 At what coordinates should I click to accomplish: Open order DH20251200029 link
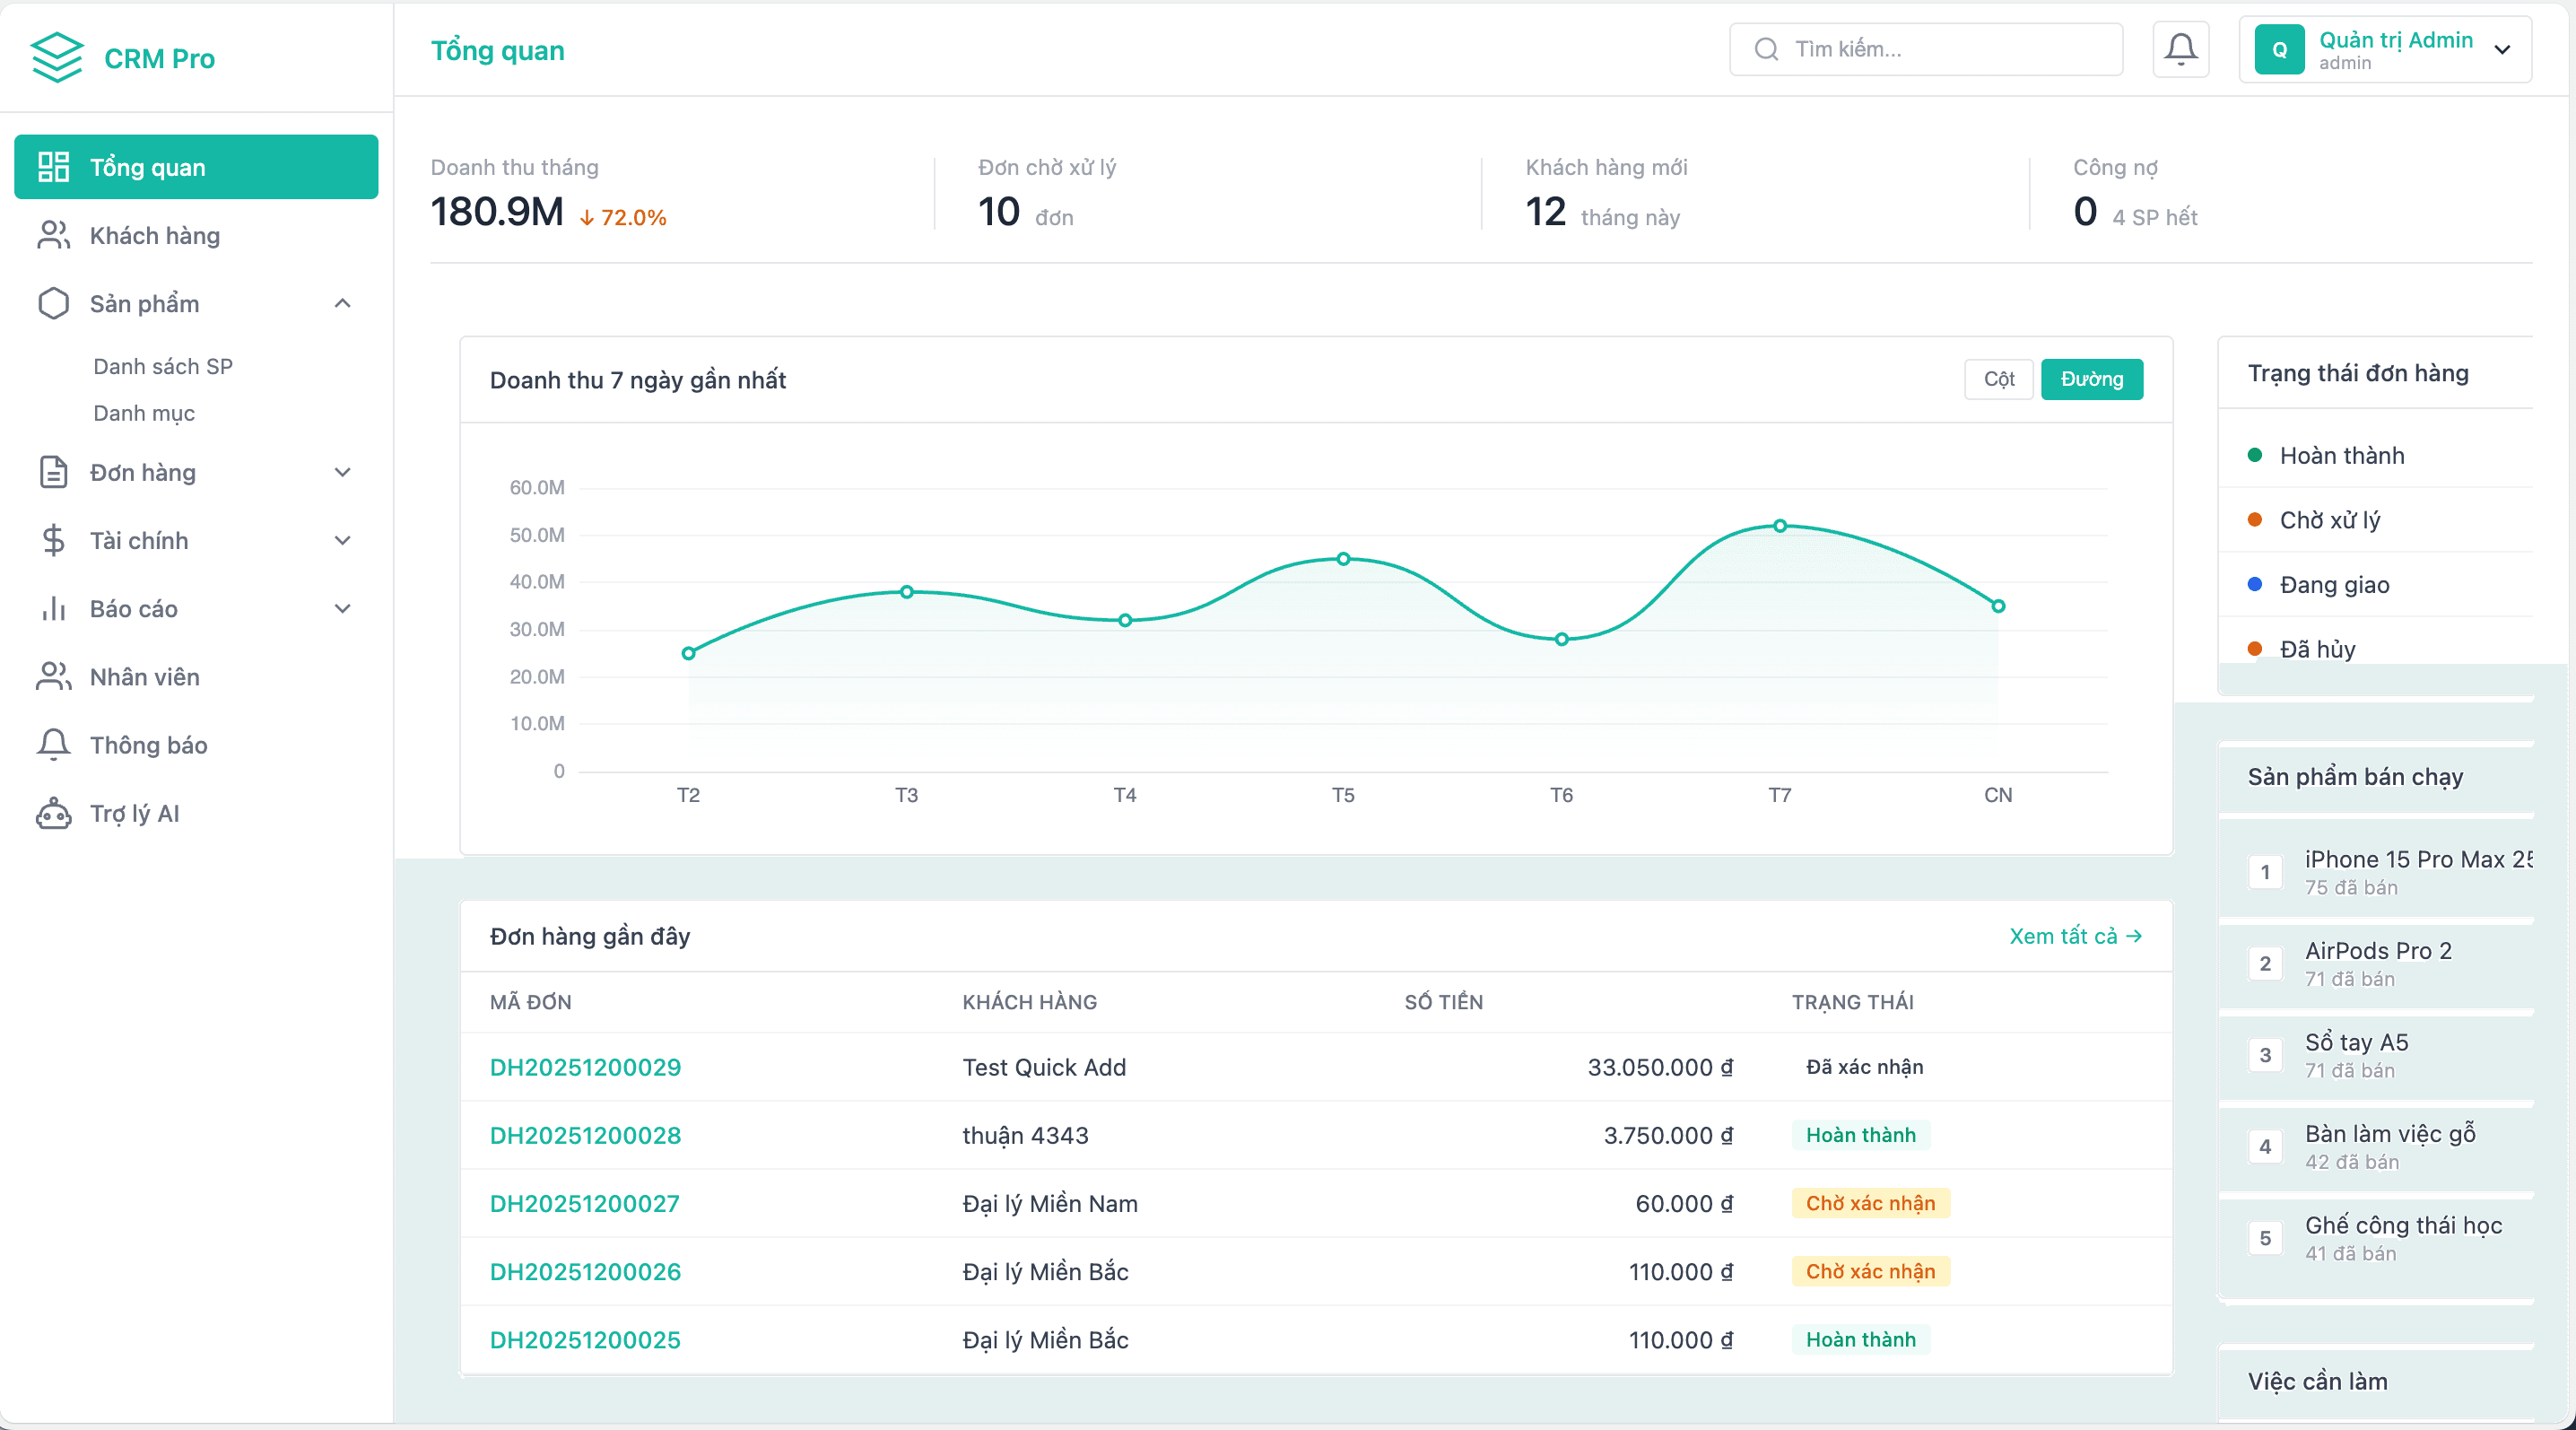point(585,1067)
